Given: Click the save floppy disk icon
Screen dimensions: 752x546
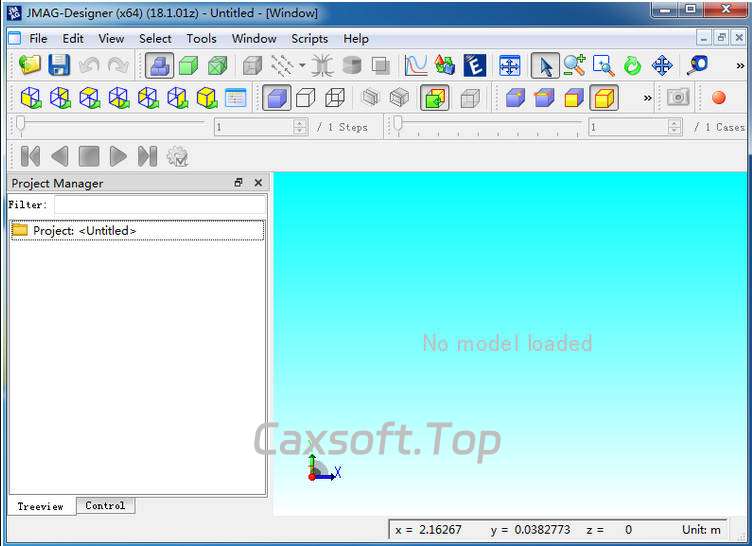Looking at the screenshot, I should [x=59, y=66].
